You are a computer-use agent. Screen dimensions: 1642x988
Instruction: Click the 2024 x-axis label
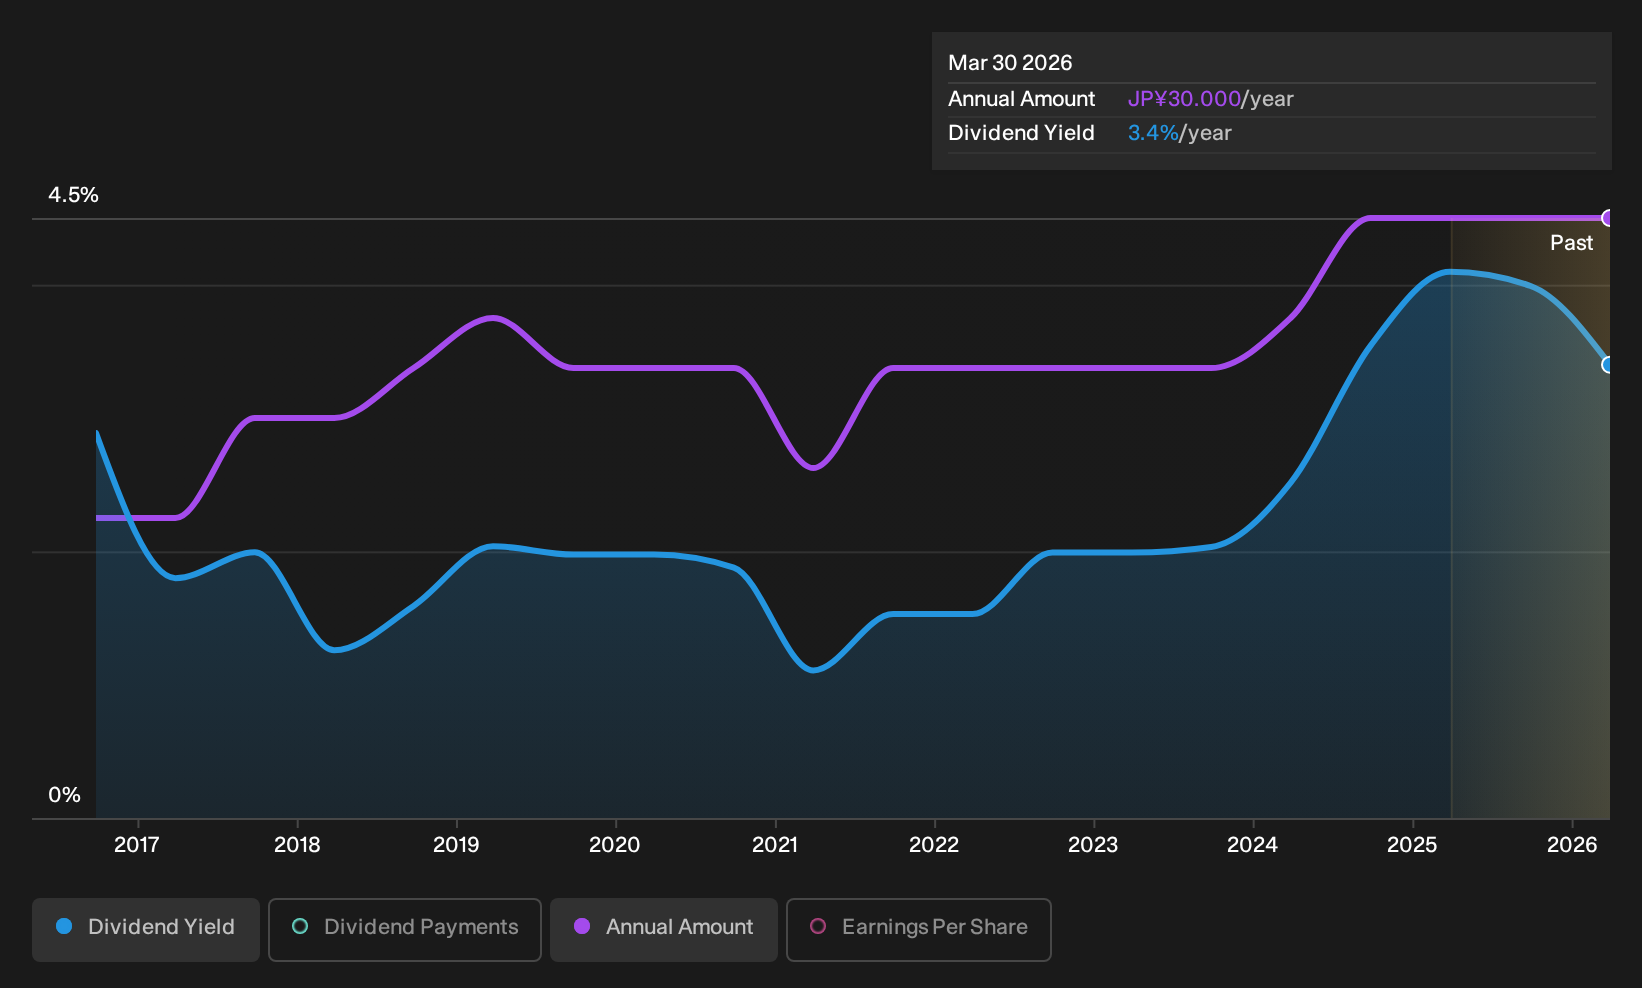coord(1252,845)
